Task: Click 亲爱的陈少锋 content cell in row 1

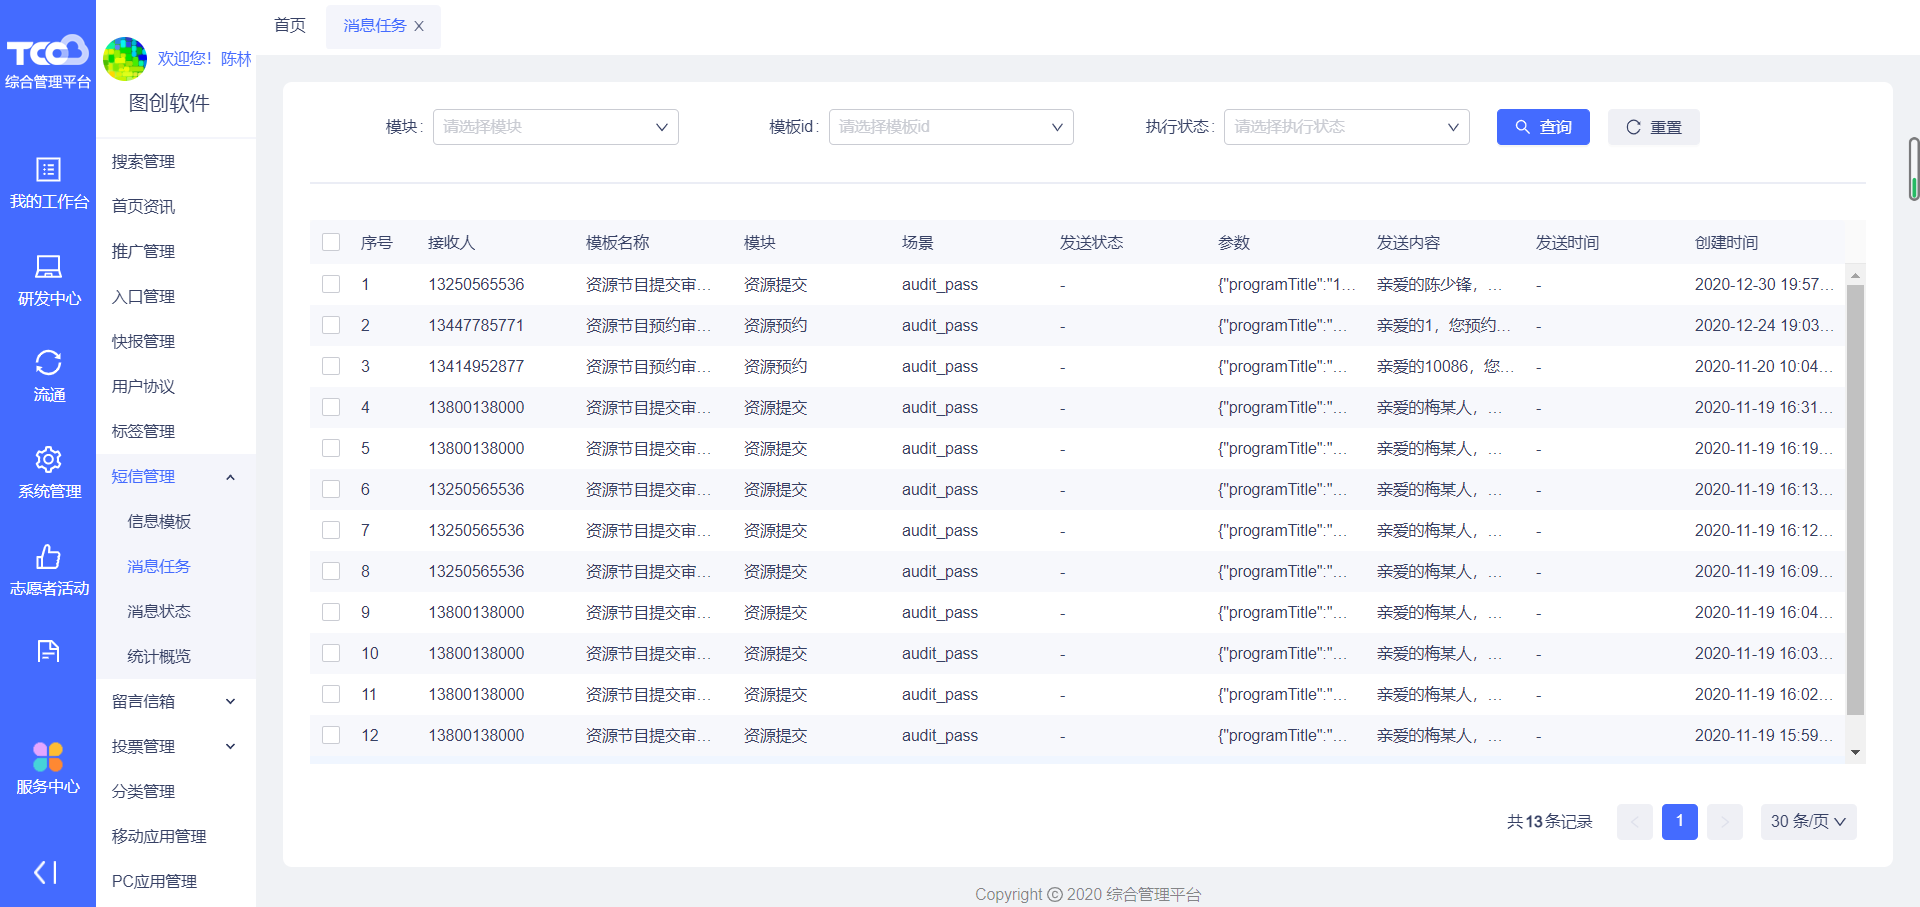Action: click(x=1439, y=284)
